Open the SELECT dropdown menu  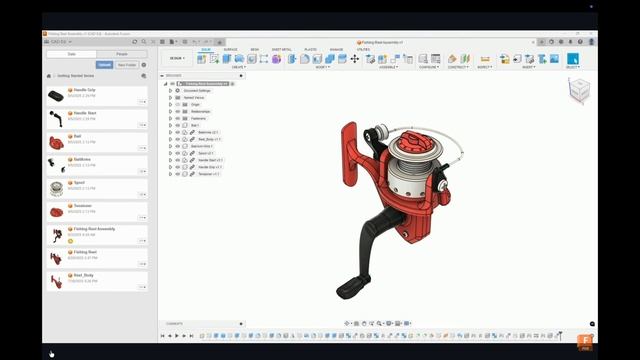[573, 67]
